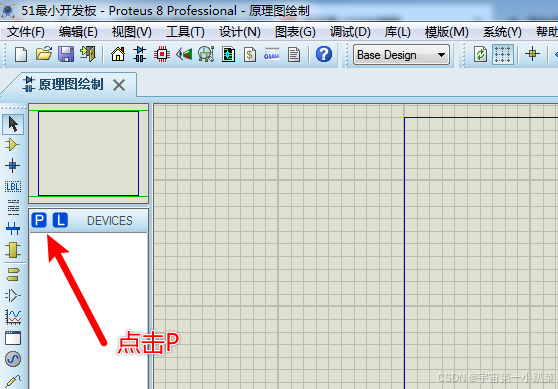This screenshot has width=558, height=389.
Task: Select the Subcircuit Mode tool
Action: (13, 250)
